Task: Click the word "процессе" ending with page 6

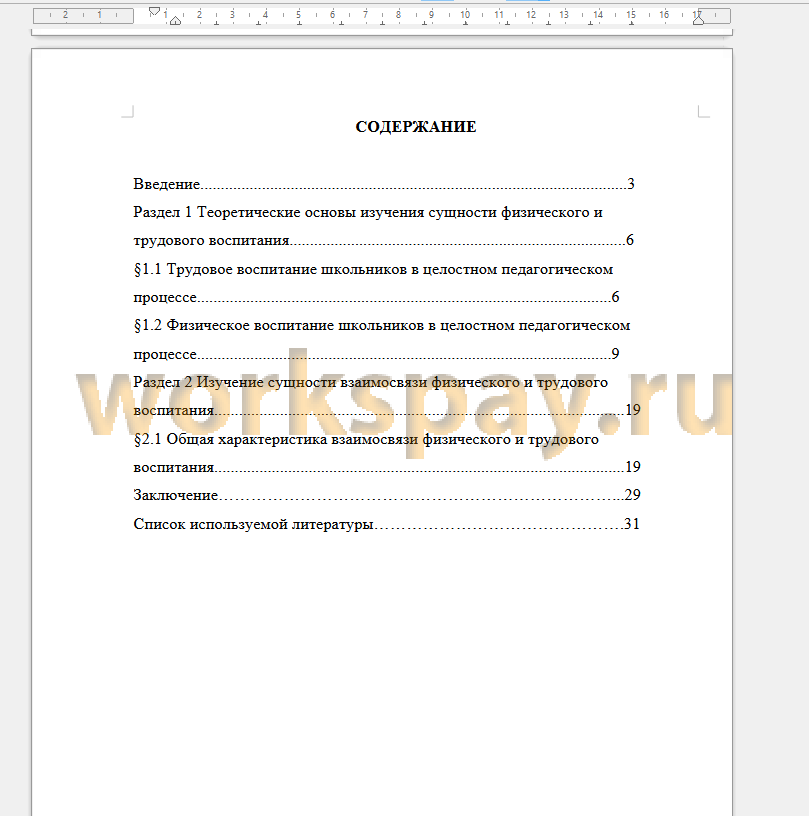Action: 165,297
